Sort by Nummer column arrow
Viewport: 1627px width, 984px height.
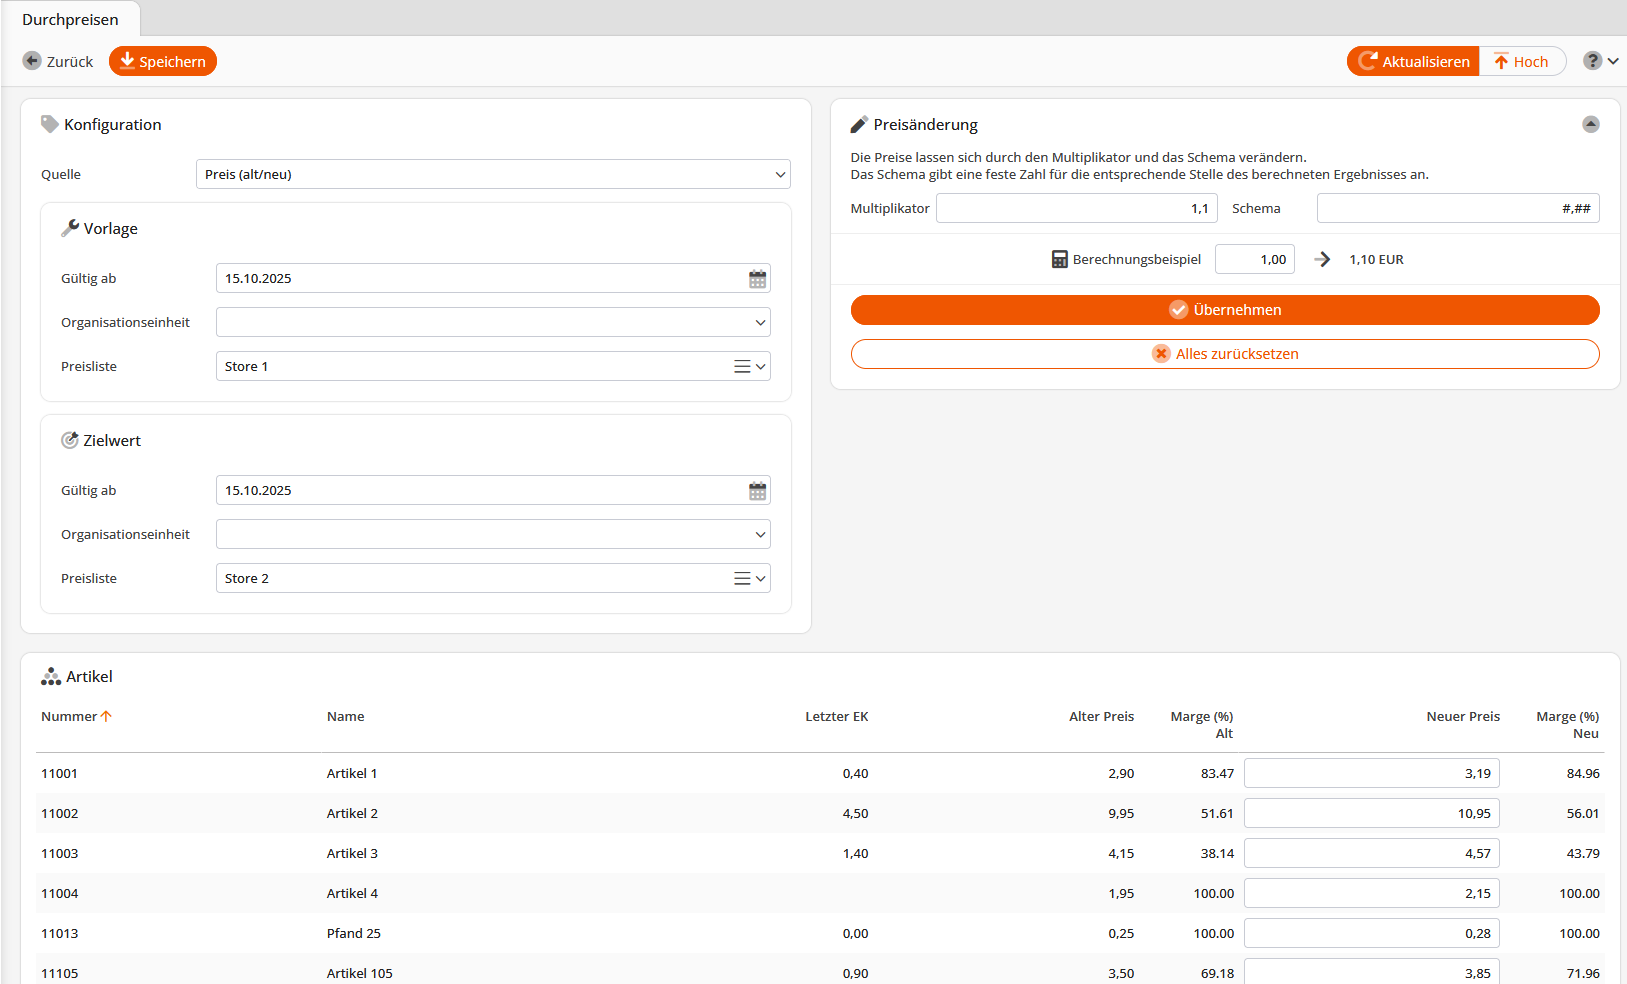[106, 717]
